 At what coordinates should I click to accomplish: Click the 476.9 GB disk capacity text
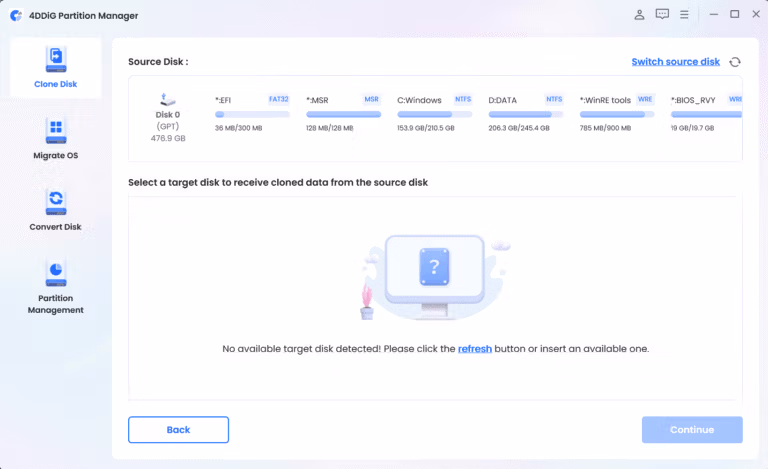click(x=168, y=139)
